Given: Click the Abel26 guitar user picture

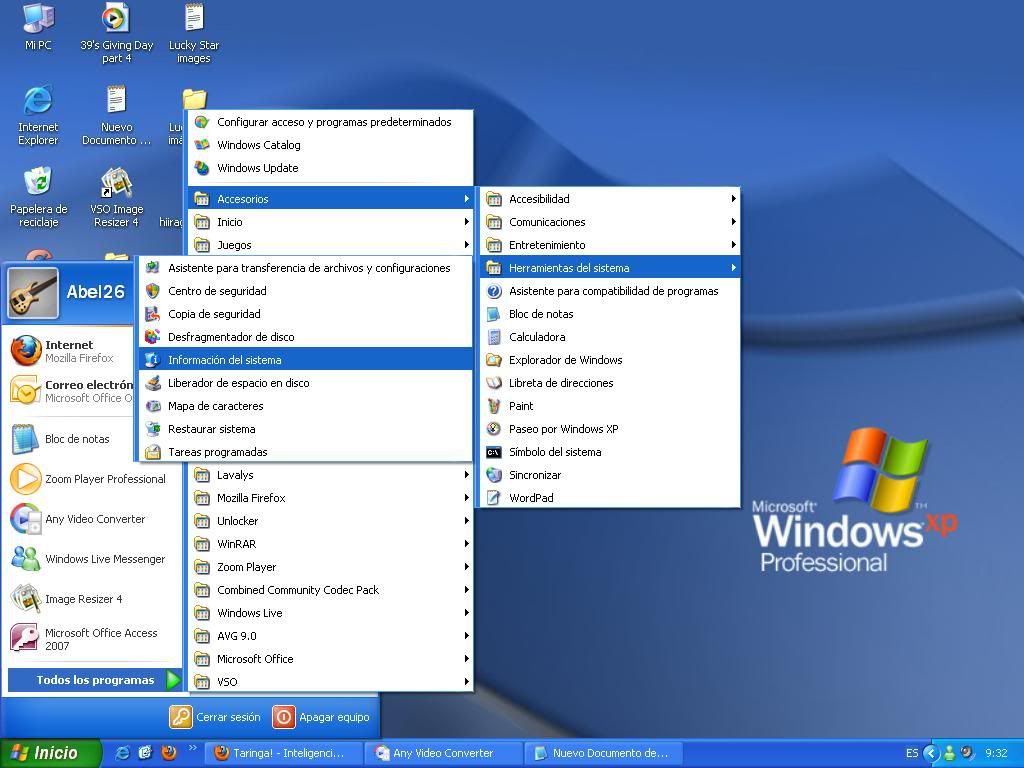Looking at the screenshot, I should (33, 293).
